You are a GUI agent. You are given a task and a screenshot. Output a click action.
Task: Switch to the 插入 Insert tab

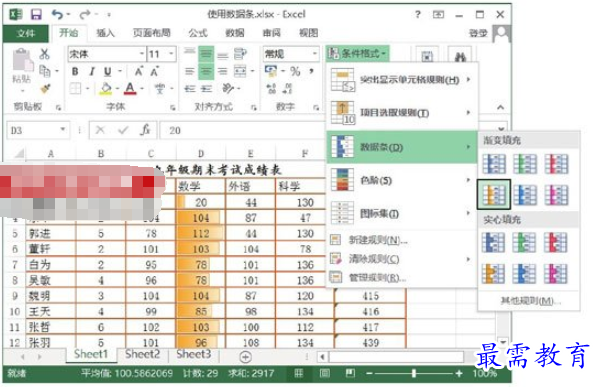[x=105, y=33]
